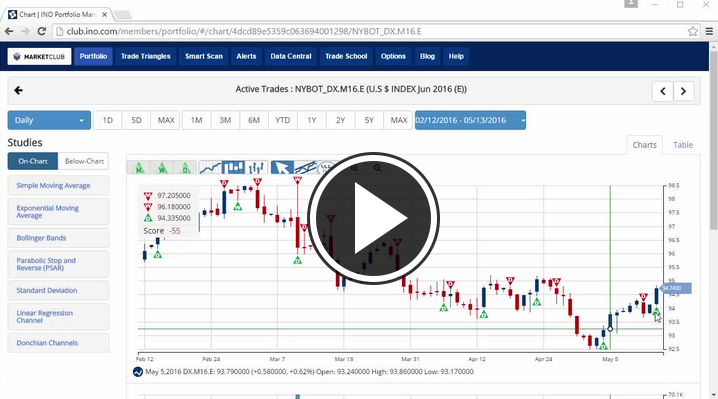Select the candlestick chart style
This screenshot has height=399, width=718.
coord(233,168)
